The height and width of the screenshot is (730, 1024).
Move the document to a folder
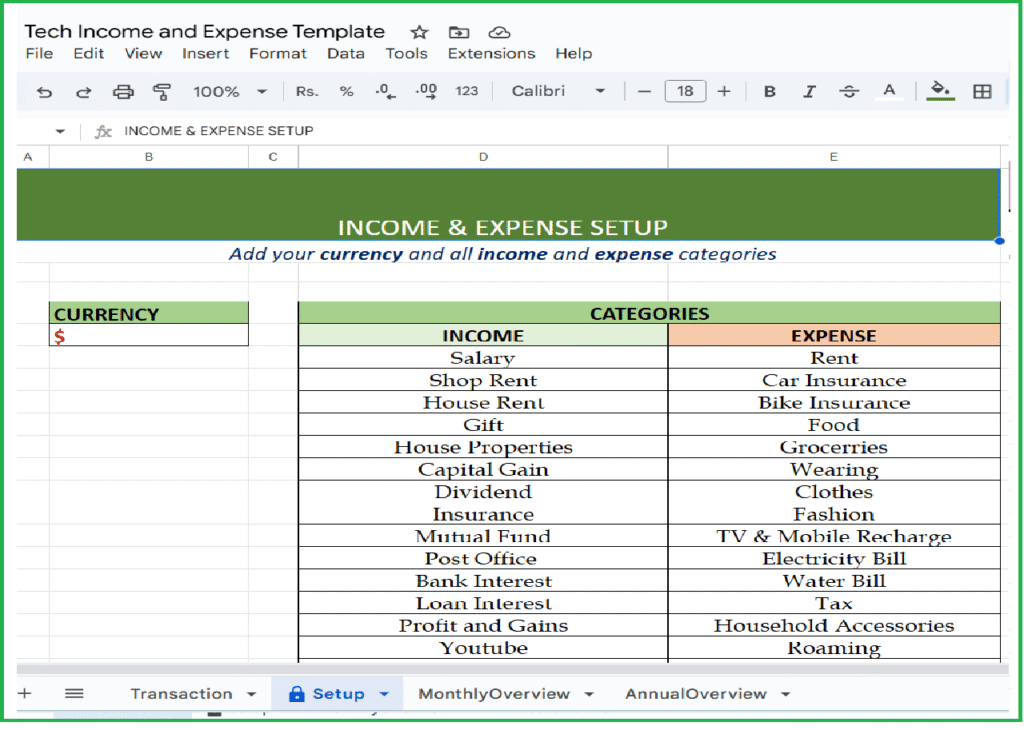tap(458, 32)
